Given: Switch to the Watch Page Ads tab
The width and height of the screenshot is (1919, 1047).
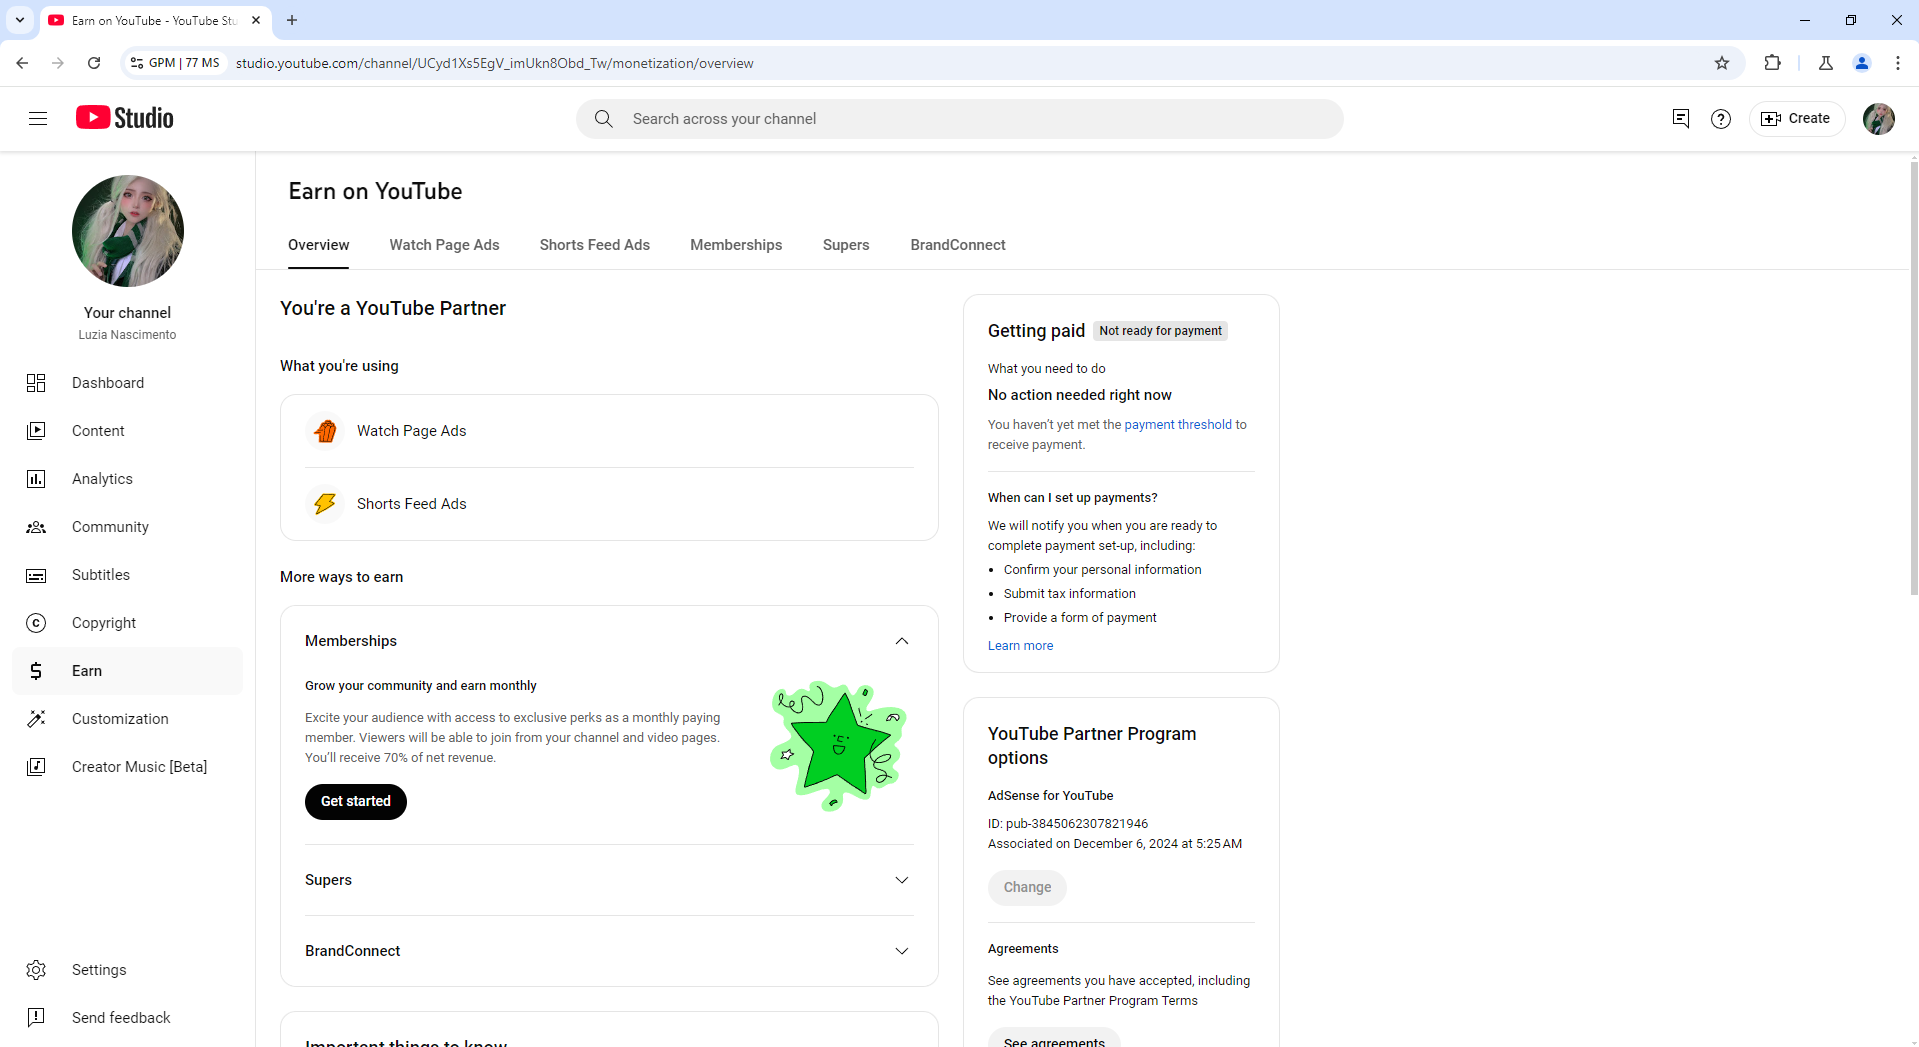Looking at the screenshot, I should tap(444, 245).
